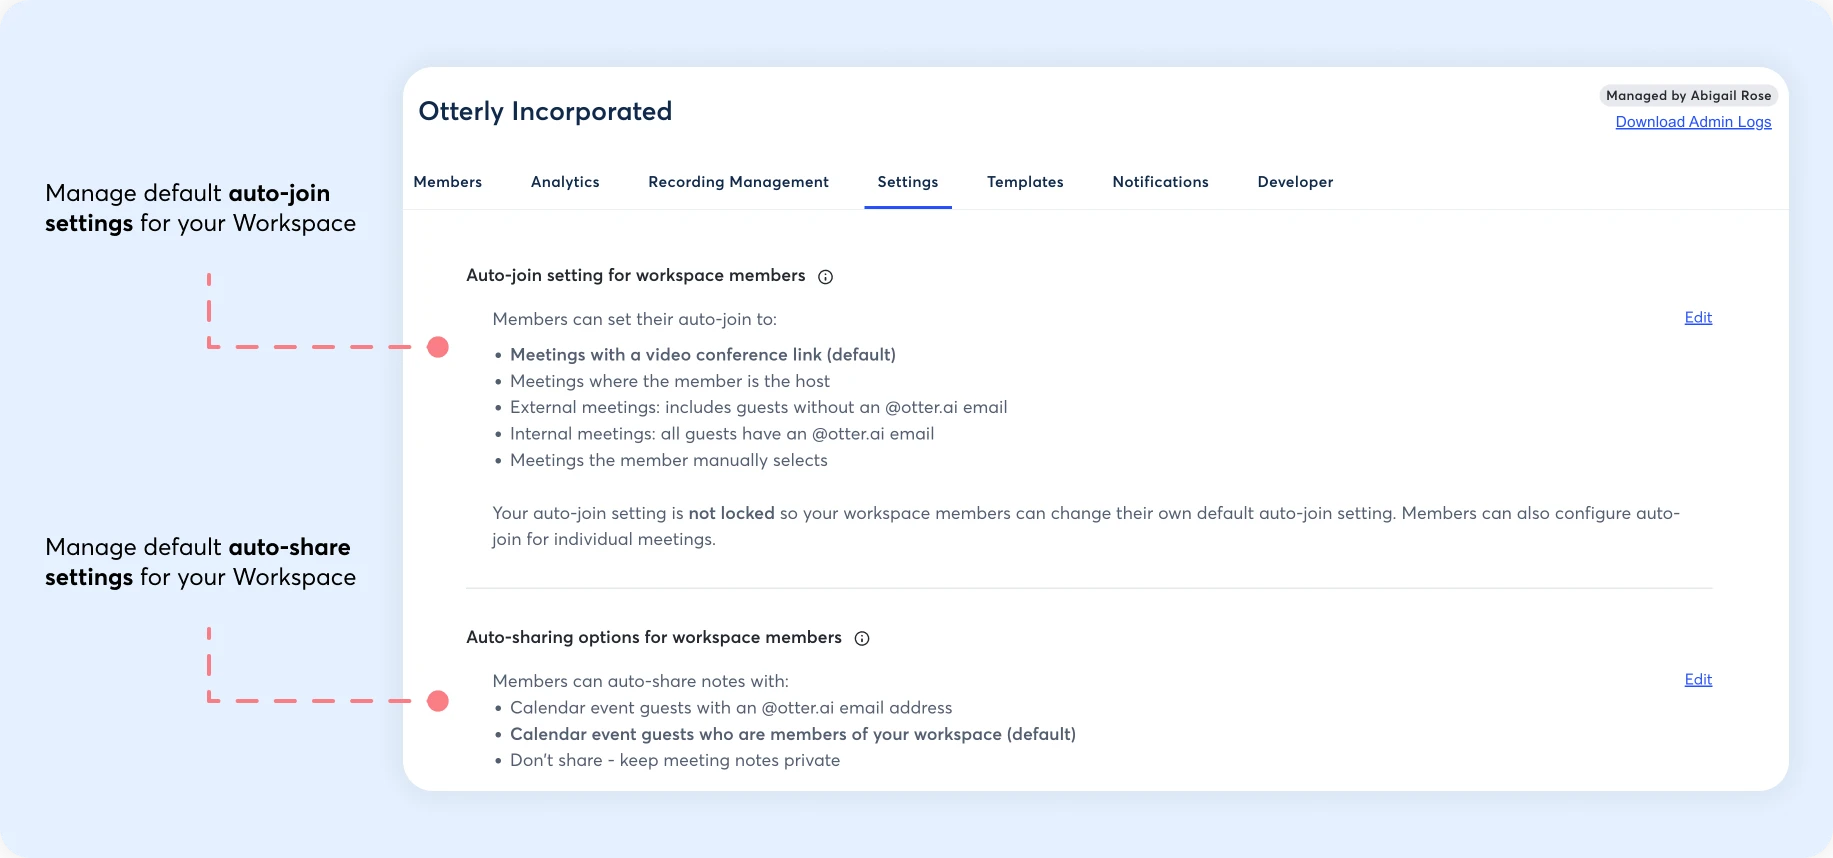Screen dimensions: 1833x858
Task: Edit the auto-join setting for workspace members
Action: coord(1697,317)
